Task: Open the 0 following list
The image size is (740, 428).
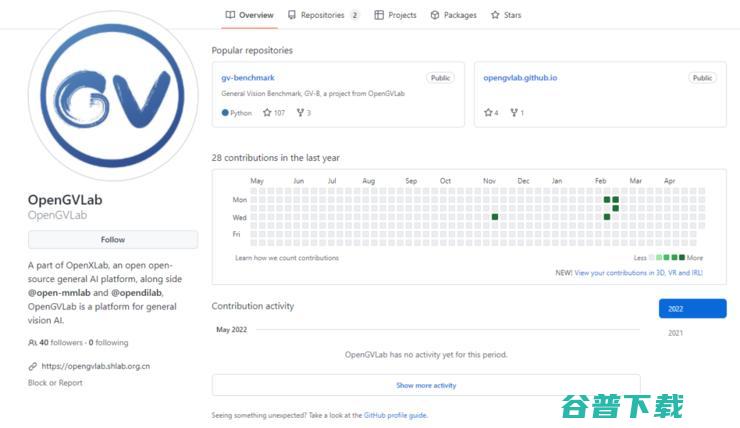Action: coord(109,343)
